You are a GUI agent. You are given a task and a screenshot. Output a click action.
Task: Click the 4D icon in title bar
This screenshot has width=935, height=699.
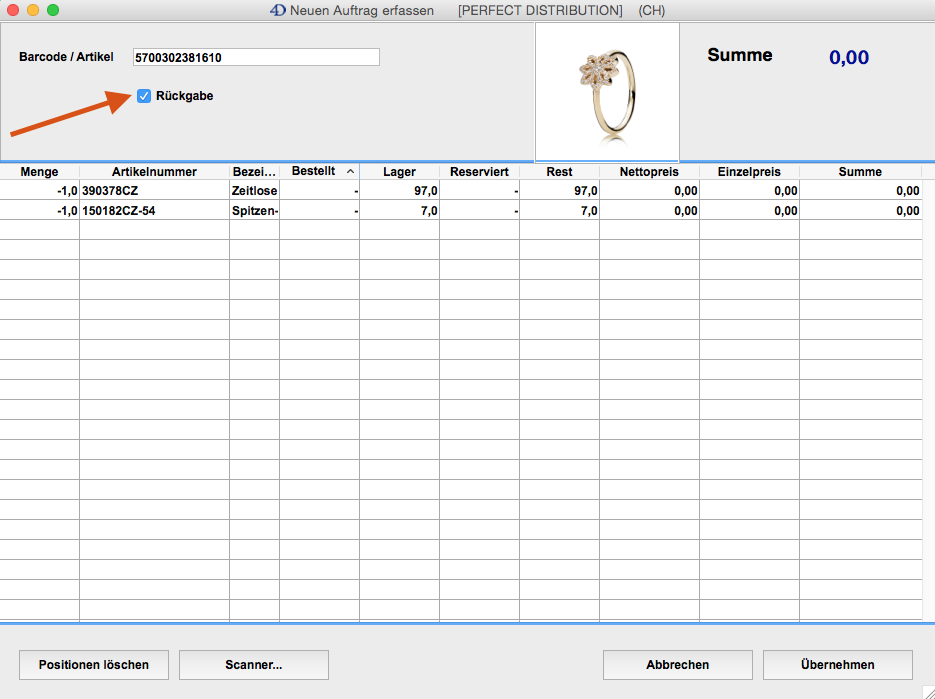tap(278, 10)
